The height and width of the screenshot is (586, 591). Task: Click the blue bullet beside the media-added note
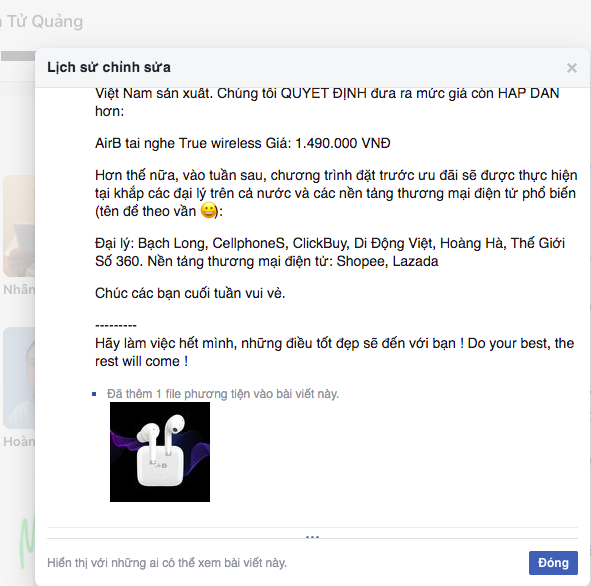94,394
